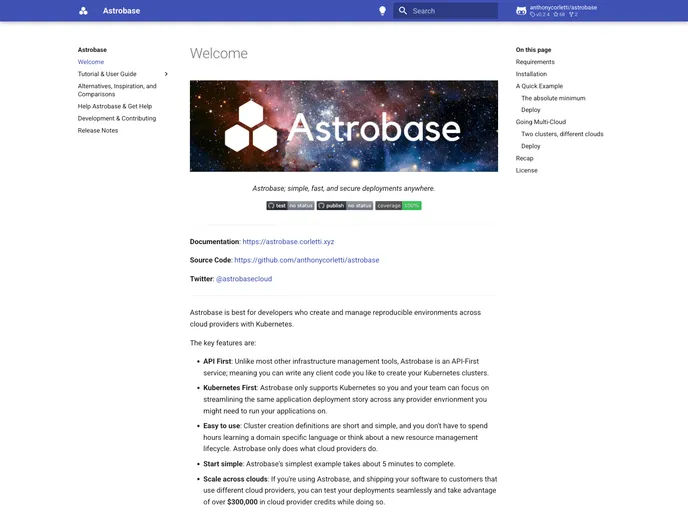Image resolution: width=688 pixels, height=512 pixels.
Task: Open anthonycorletti/astrobase repository link
Action: [x=563, y=7]
